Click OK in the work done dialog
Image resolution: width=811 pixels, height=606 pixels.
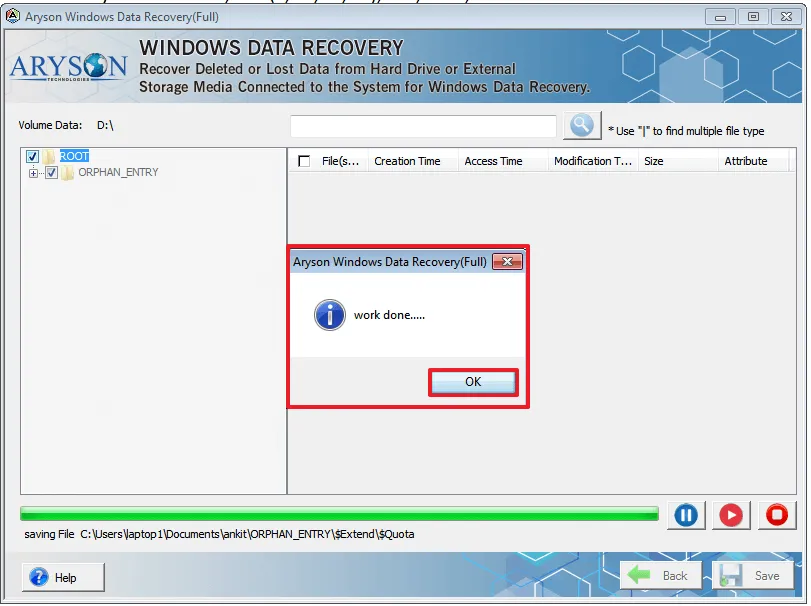(x=473, y=382)
